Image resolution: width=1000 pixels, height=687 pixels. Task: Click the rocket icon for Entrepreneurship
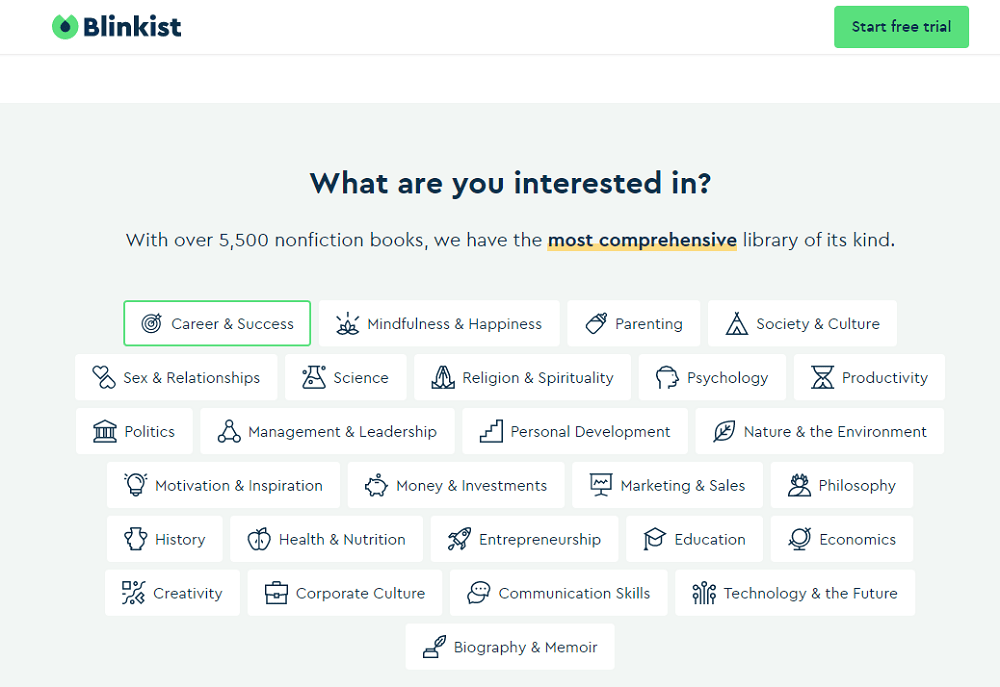(459, 540)
